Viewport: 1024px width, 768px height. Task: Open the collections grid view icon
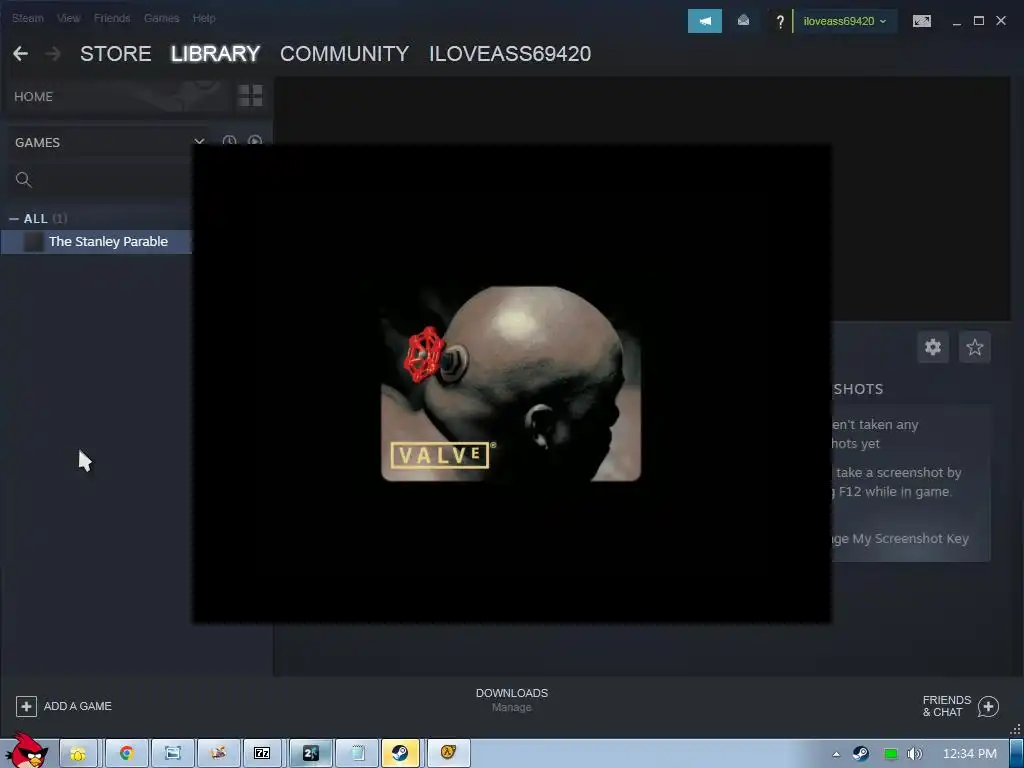pos(250,96)
